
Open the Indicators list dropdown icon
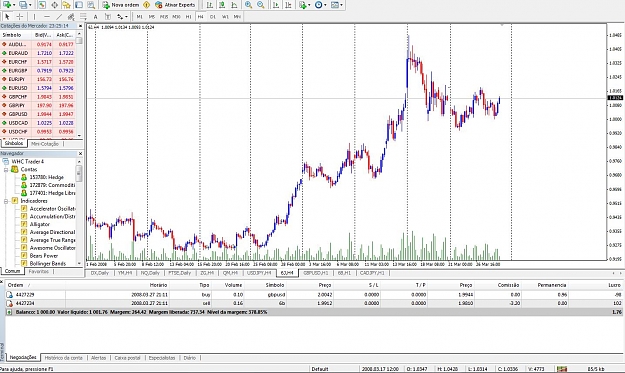(304, 5)
